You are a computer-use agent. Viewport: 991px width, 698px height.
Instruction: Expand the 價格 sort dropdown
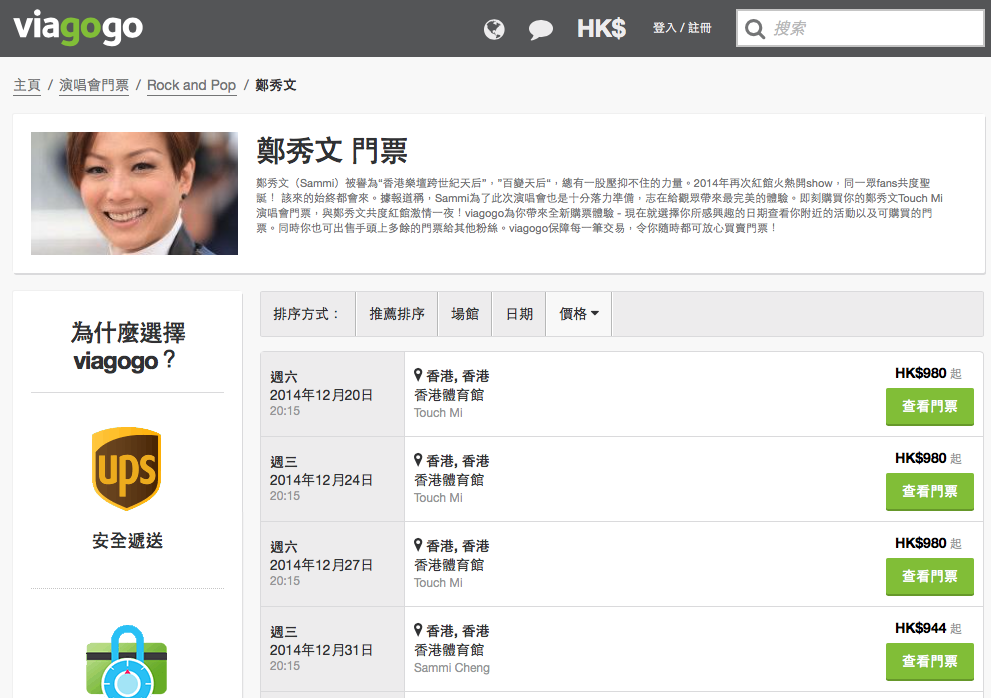pyautogui.click(x=579, y=314)
